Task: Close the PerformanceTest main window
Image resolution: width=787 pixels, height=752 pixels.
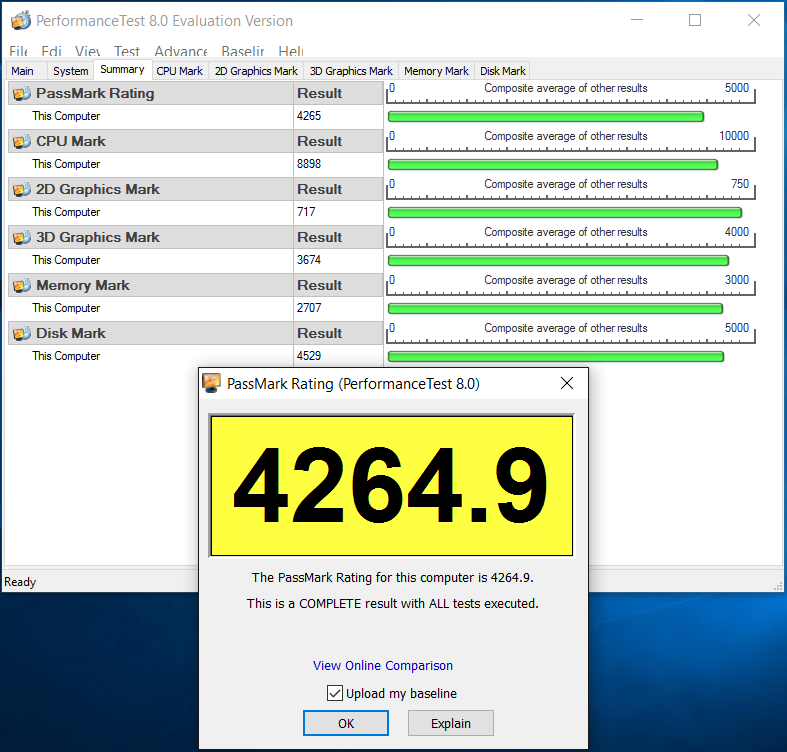Action: tap(754, 20)
